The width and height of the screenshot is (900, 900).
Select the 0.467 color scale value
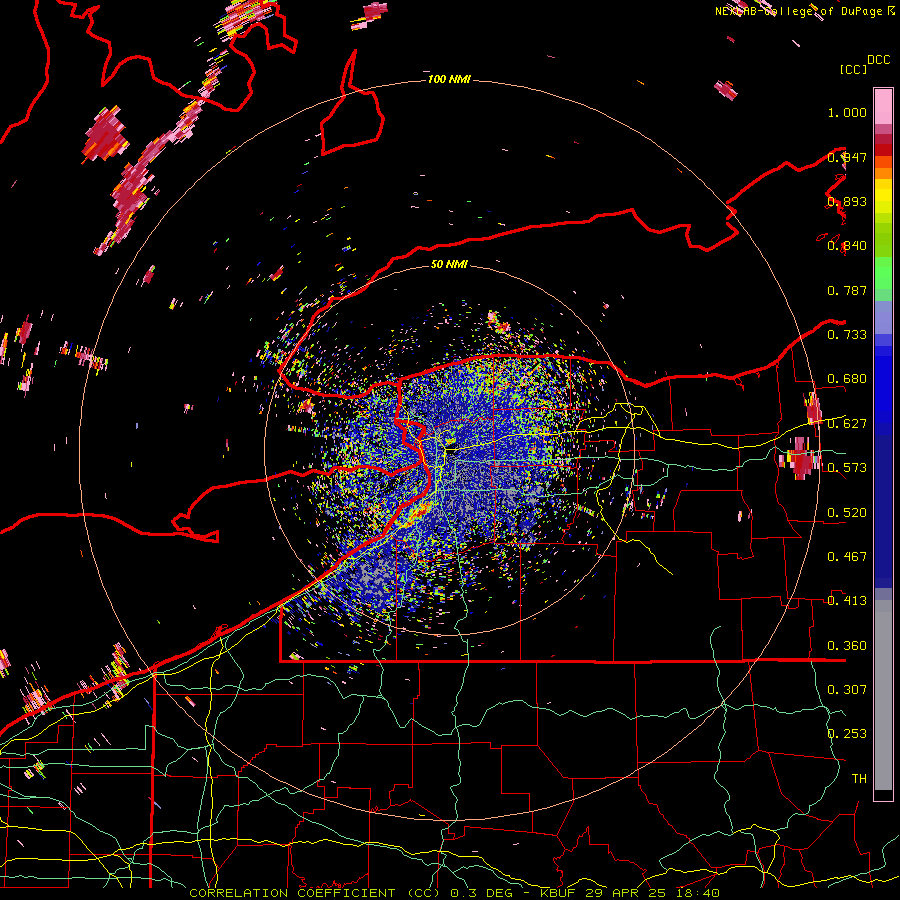847,557
